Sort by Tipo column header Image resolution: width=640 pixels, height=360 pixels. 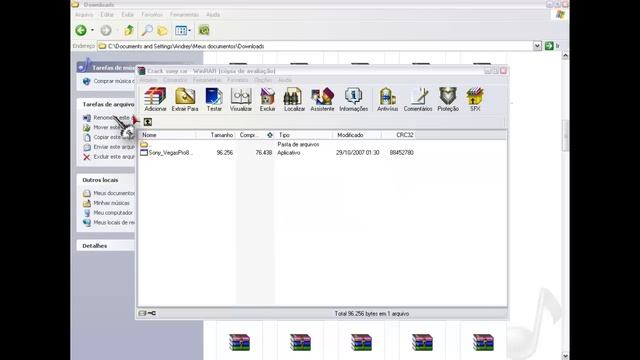pyautogui.click(x=304, y=135)
